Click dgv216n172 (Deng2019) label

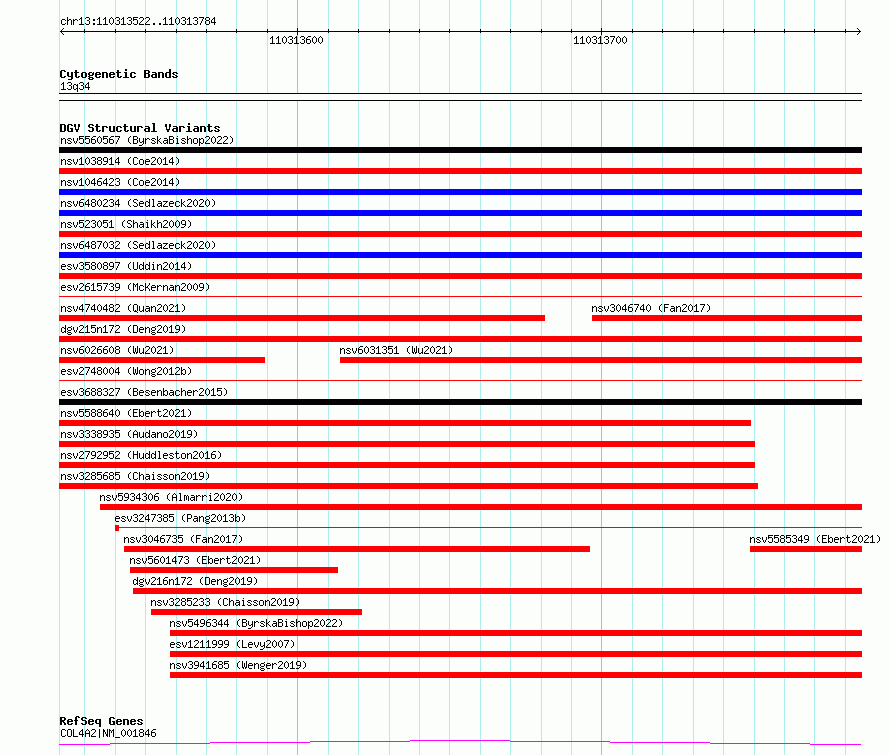click(x=195, y=581)
